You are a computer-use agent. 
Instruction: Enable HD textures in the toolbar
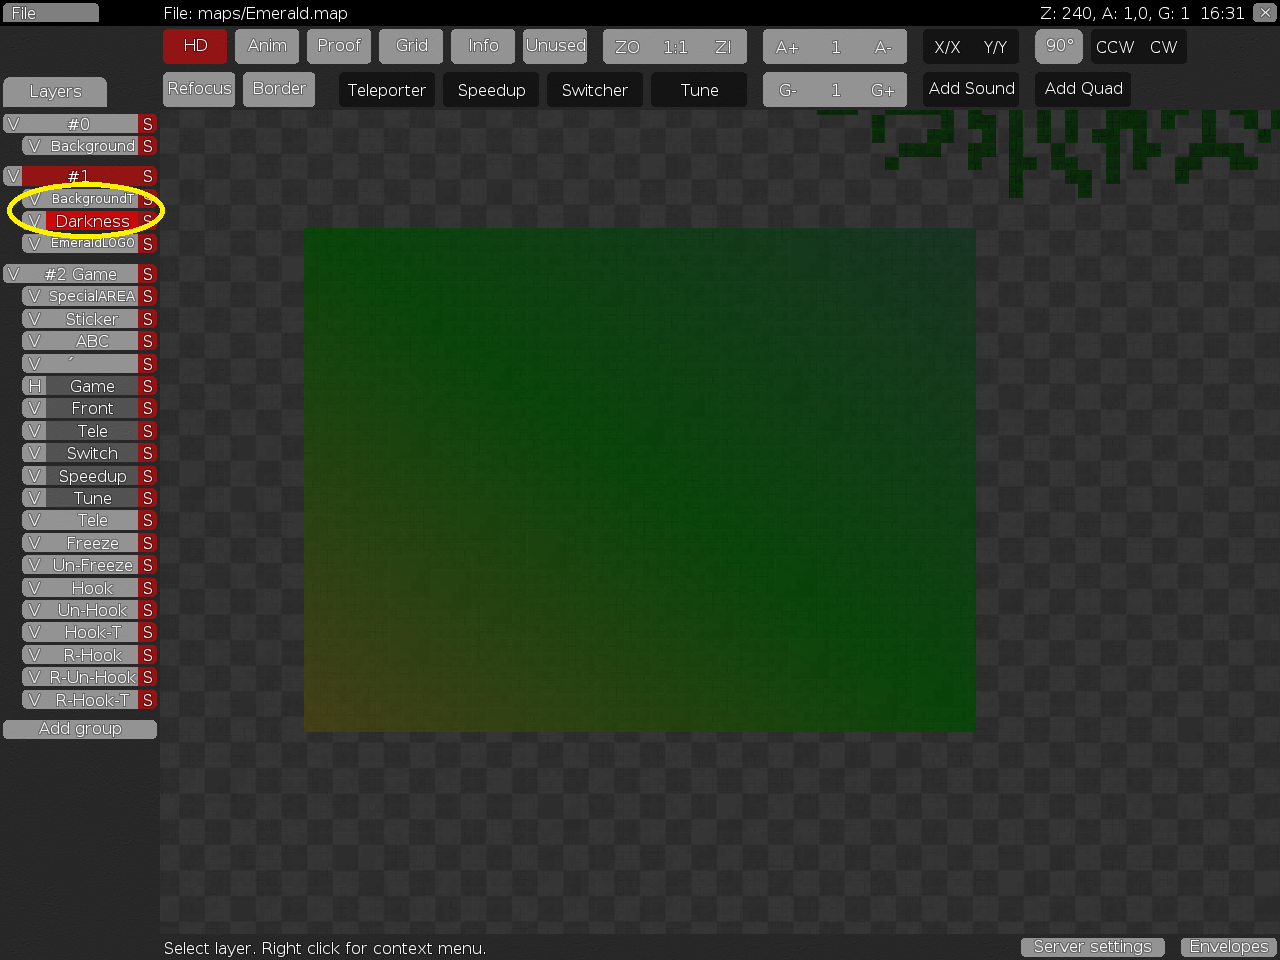195,46
